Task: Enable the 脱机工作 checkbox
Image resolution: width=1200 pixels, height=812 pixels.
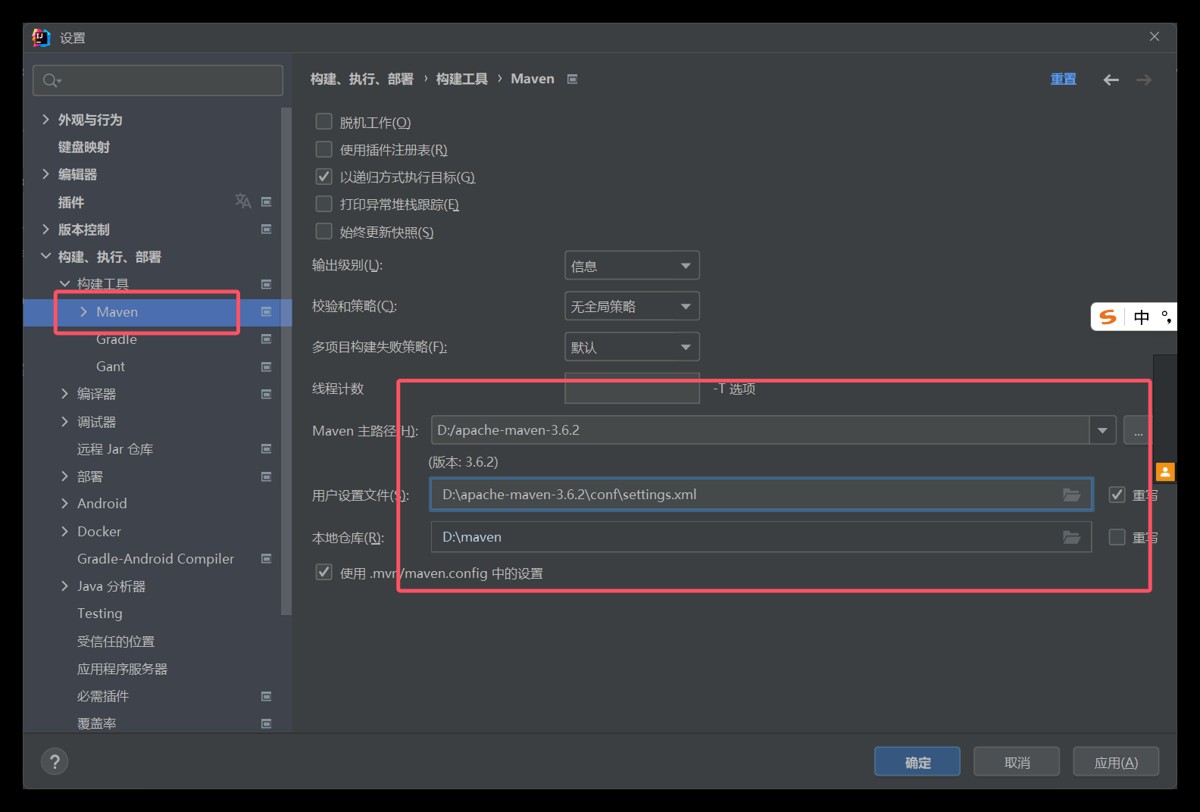Action: pyautogui.click(x=323, y=122)
